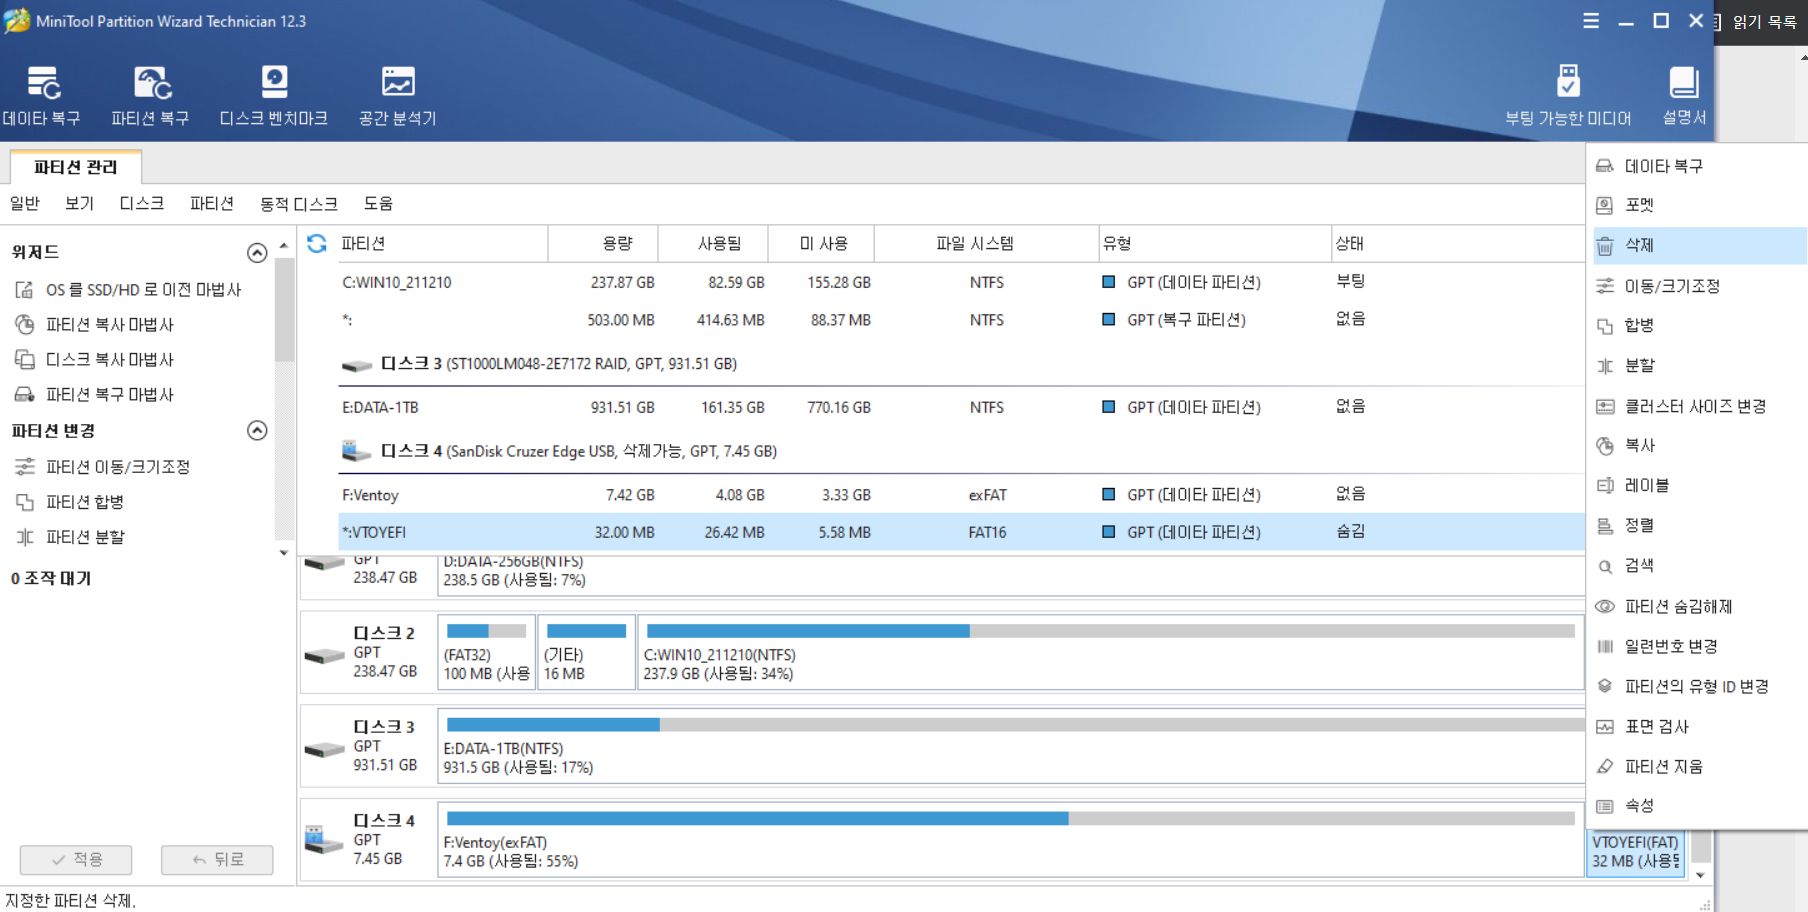Viewport: 1808px width, 912px height.
Task: Sort by the 용량 column header
Action: [x=604, y=243]
